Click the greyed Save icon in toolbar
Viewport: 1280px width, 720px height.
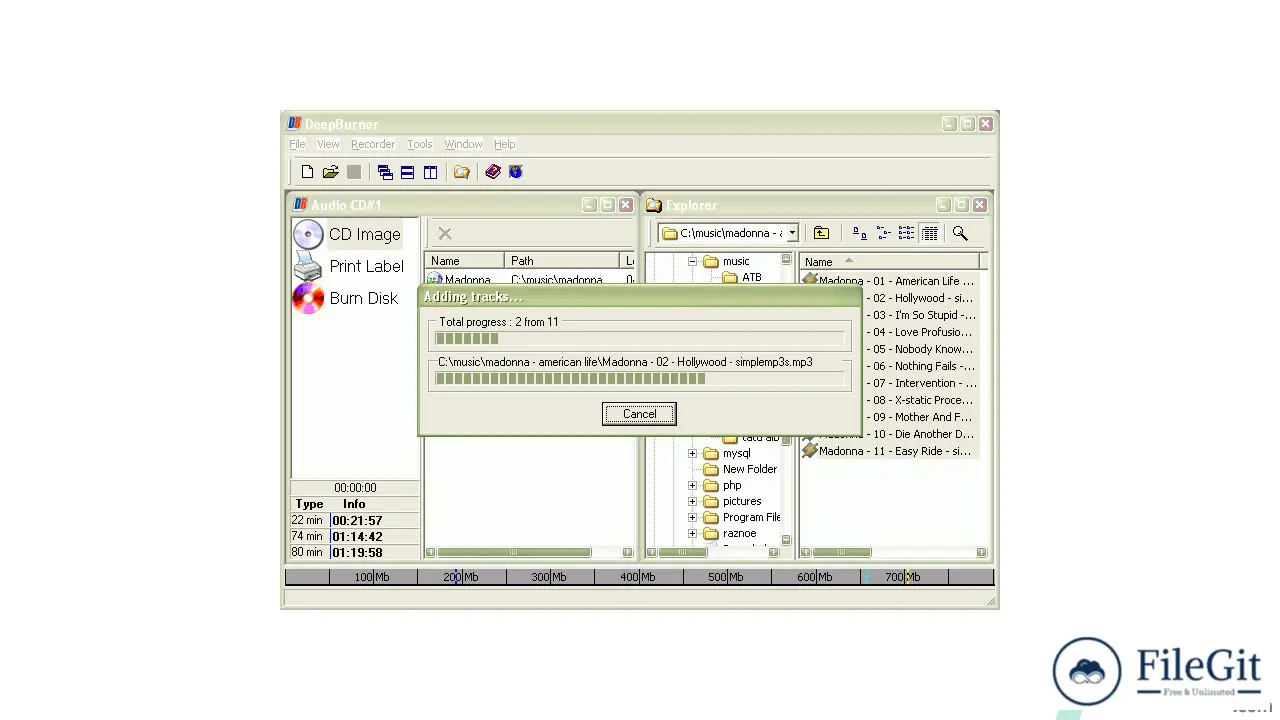(x=354, y=172)
